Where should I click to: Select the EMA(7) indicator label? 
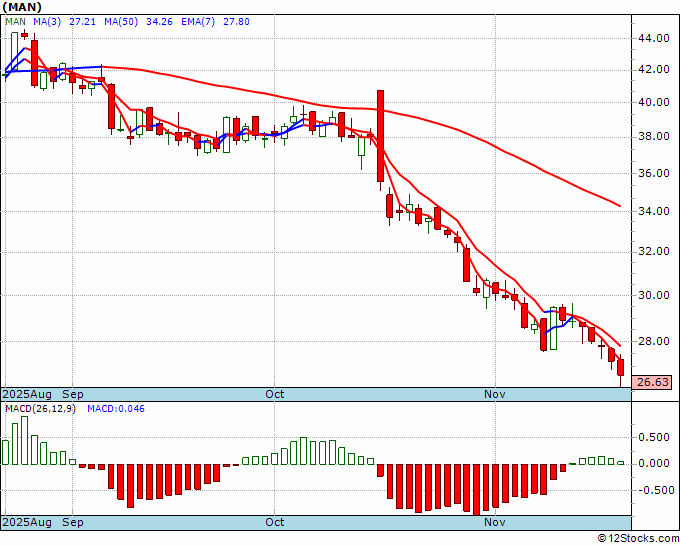pos(198,22)
